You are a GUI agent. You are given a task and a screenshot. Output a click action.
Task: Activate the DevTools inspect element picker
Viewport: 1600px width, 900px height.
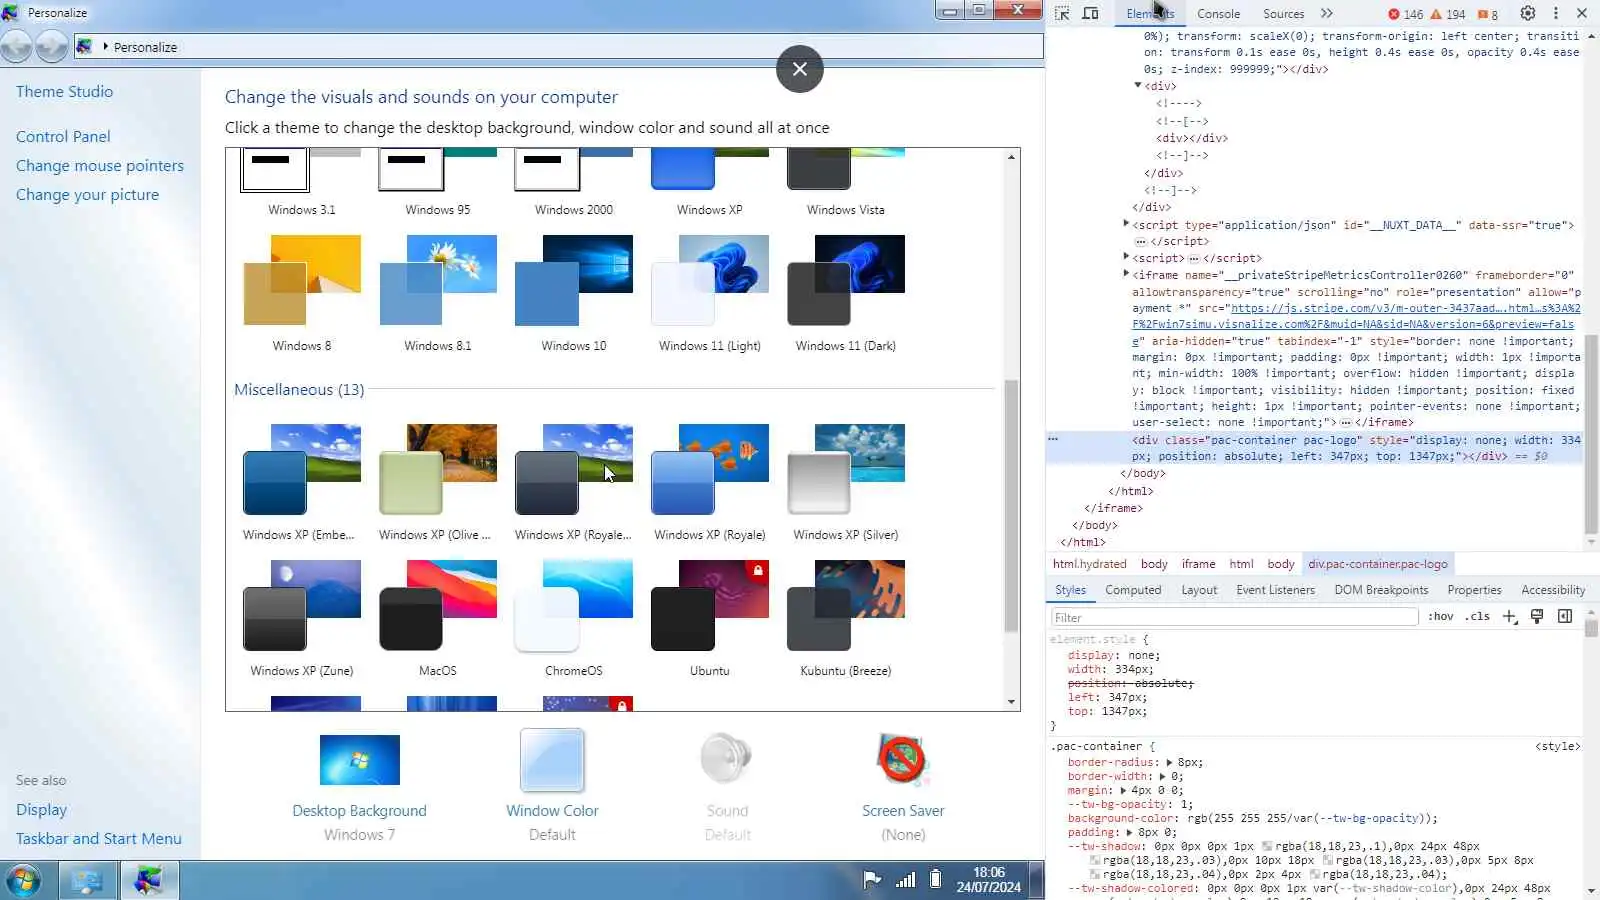(x=1062, y=14)
